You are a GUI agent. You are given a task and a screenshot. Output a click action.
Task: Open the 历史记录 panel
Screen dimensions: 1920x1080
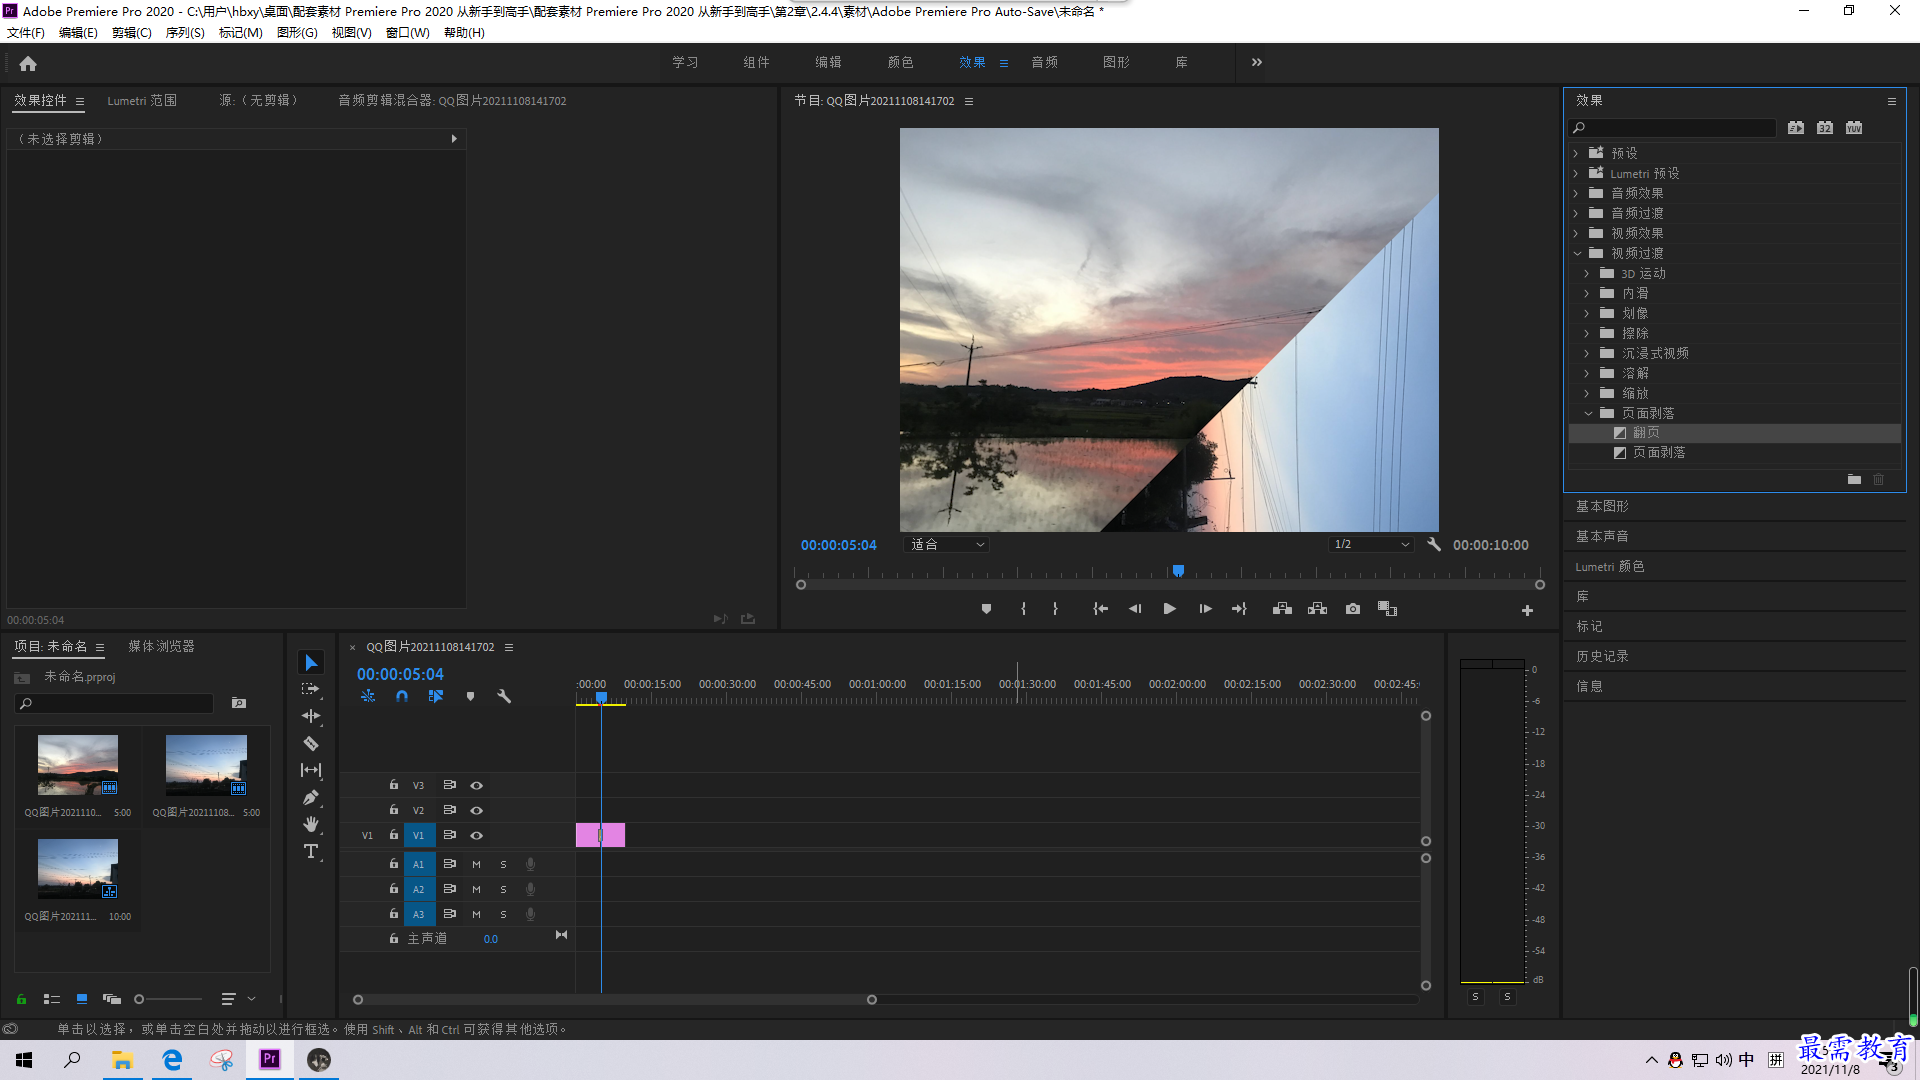tap(1602, 657)
